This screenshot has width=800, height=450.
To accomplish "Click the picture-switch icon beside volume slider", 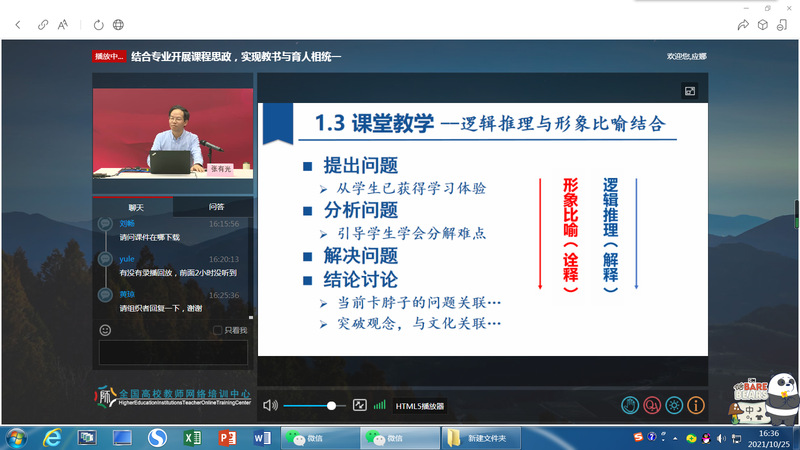I will tap(361, 405).
